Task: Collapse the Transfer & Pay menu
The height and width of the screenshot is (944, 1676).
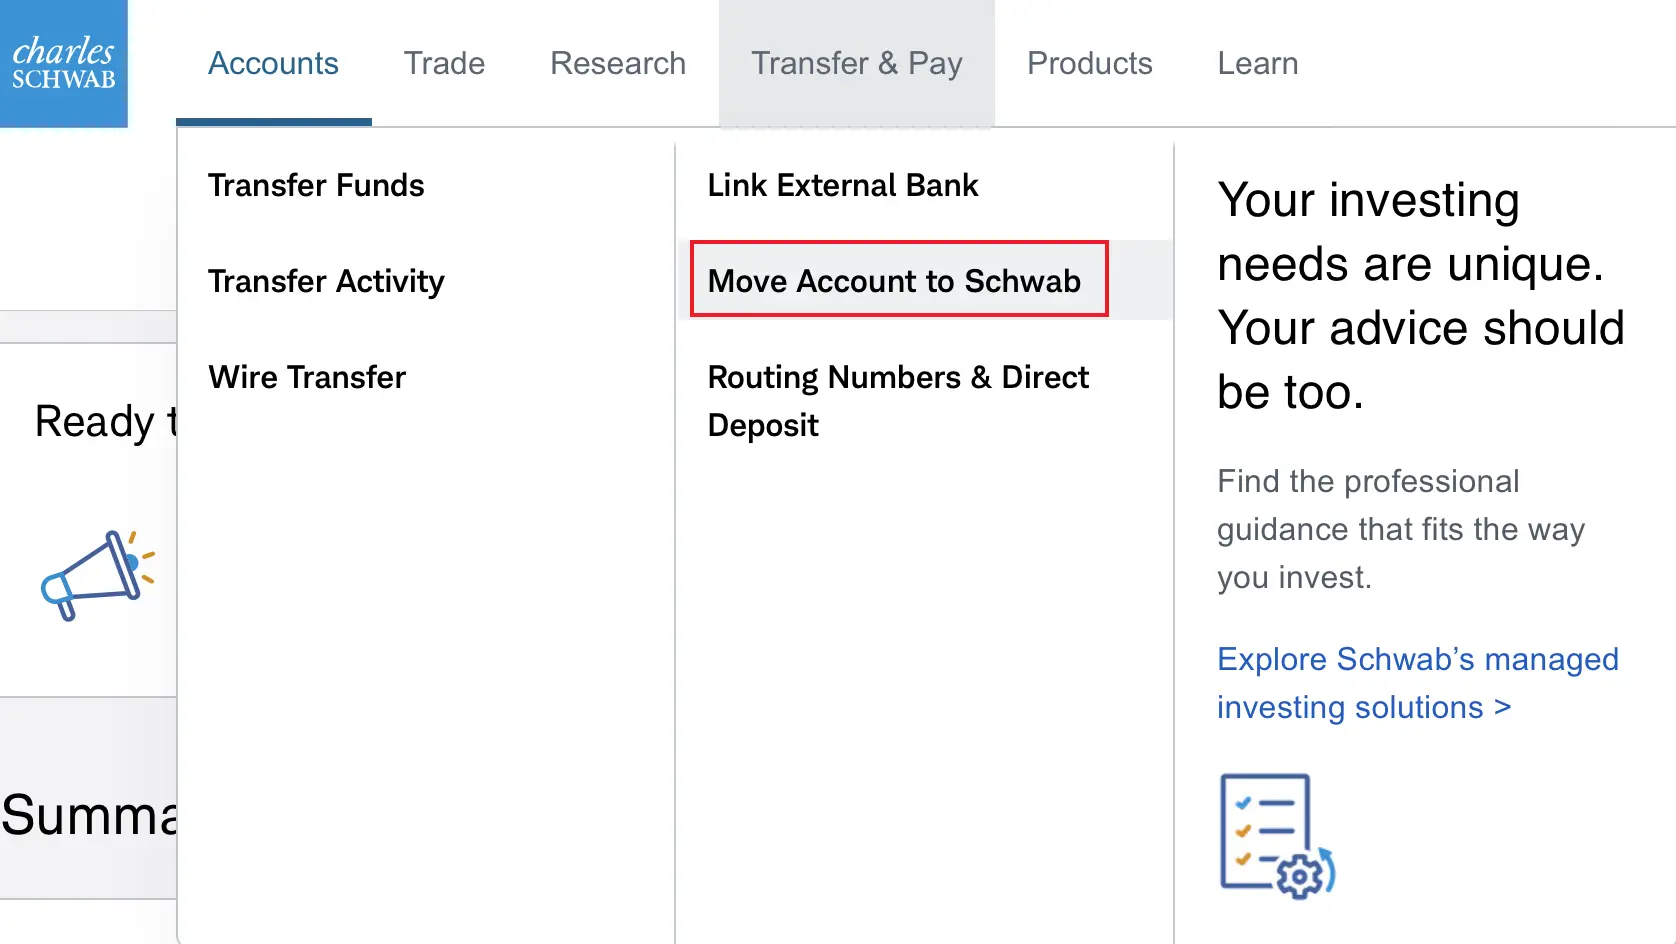Action: tap(857, 63)
